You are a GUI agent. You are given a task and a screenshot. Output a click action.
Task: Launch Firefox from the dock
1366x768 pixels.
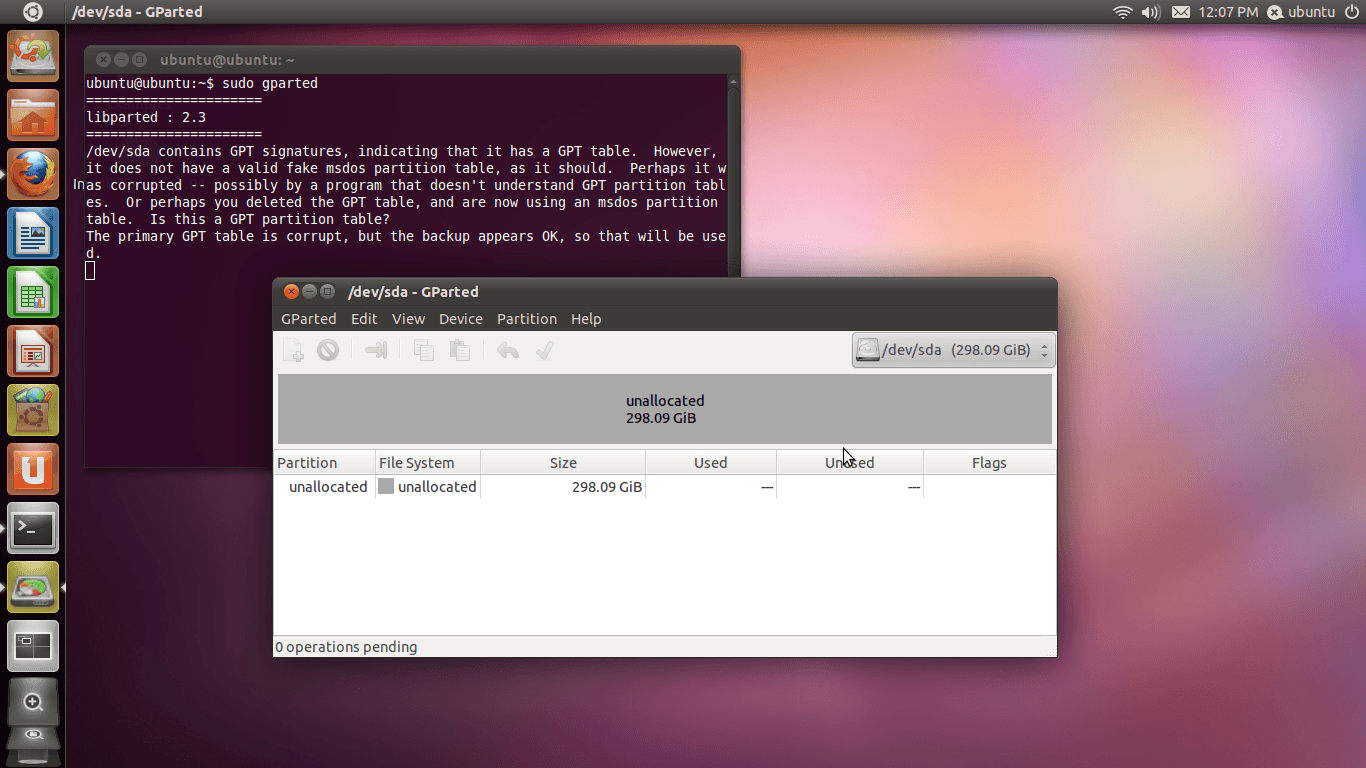[x=33, y=174]
